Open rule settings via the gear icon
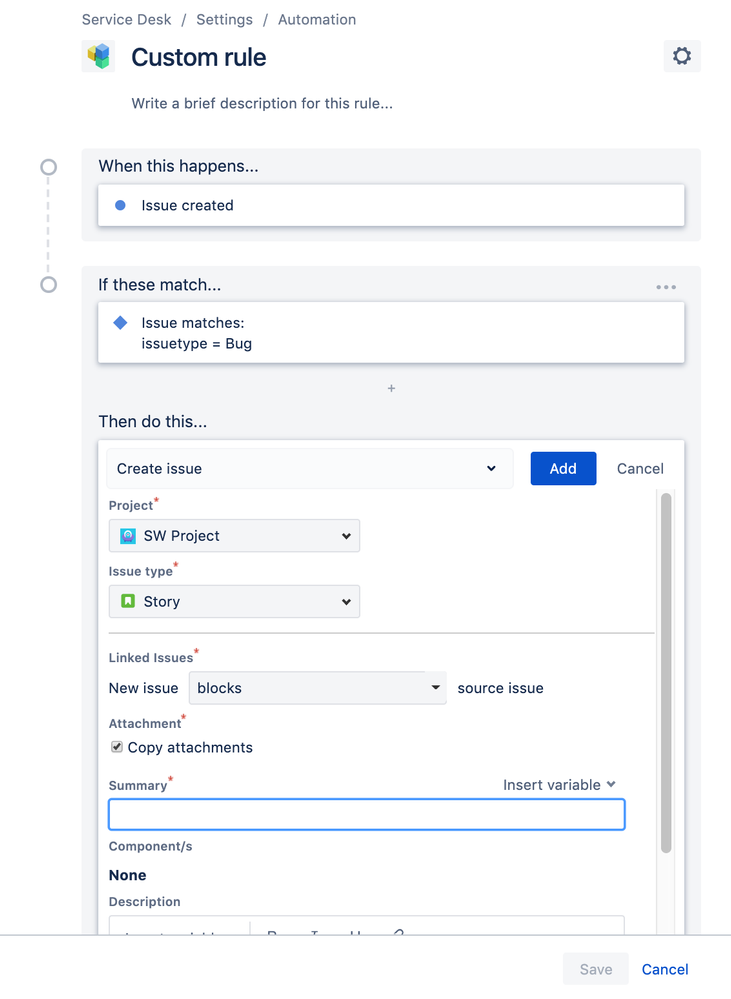The height and width of the screenshot is (999, 731). tap(681, 56)
